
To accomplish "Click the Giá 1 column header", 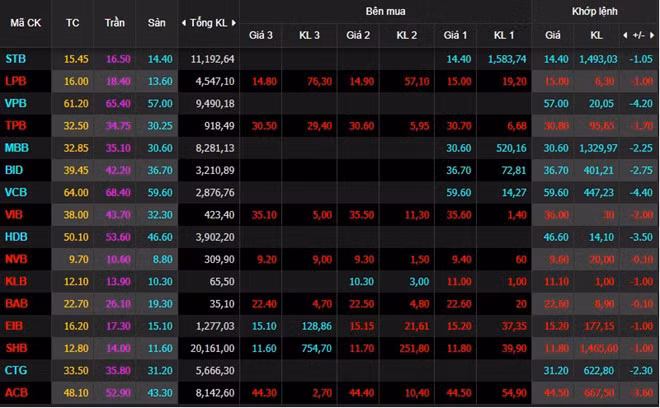I will click(x=457, y=35).
